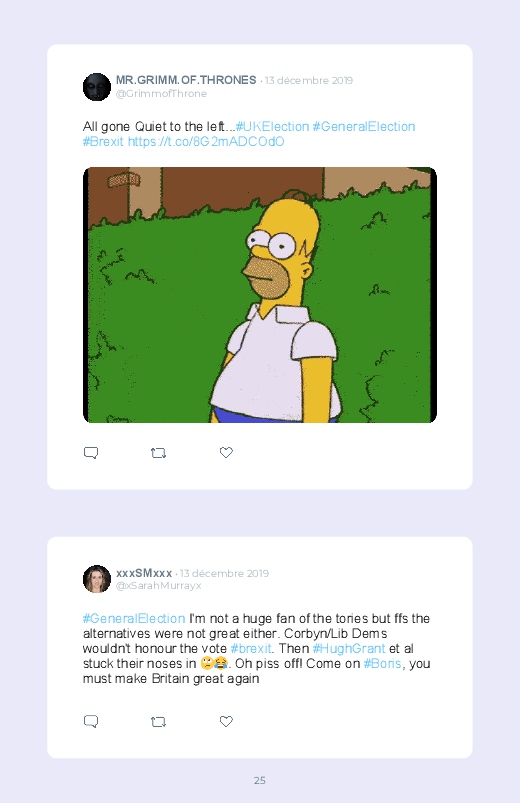Open the @GrimmofThrone handle
The height and width of the screenshot is (803, 520).
(x=161, y=94)
